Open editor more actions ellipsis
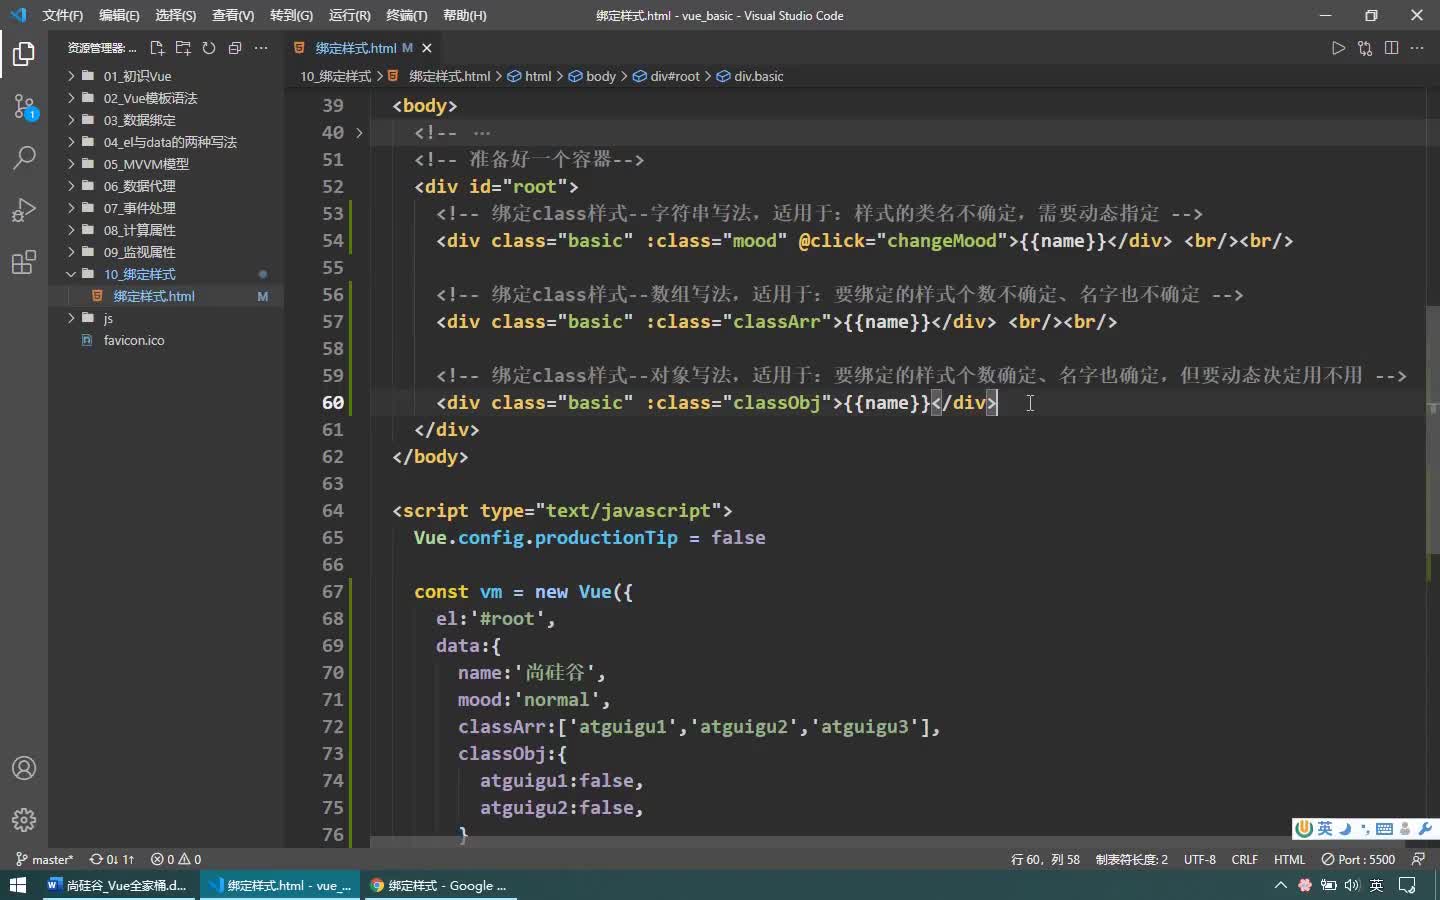 tap(1417, 48)
